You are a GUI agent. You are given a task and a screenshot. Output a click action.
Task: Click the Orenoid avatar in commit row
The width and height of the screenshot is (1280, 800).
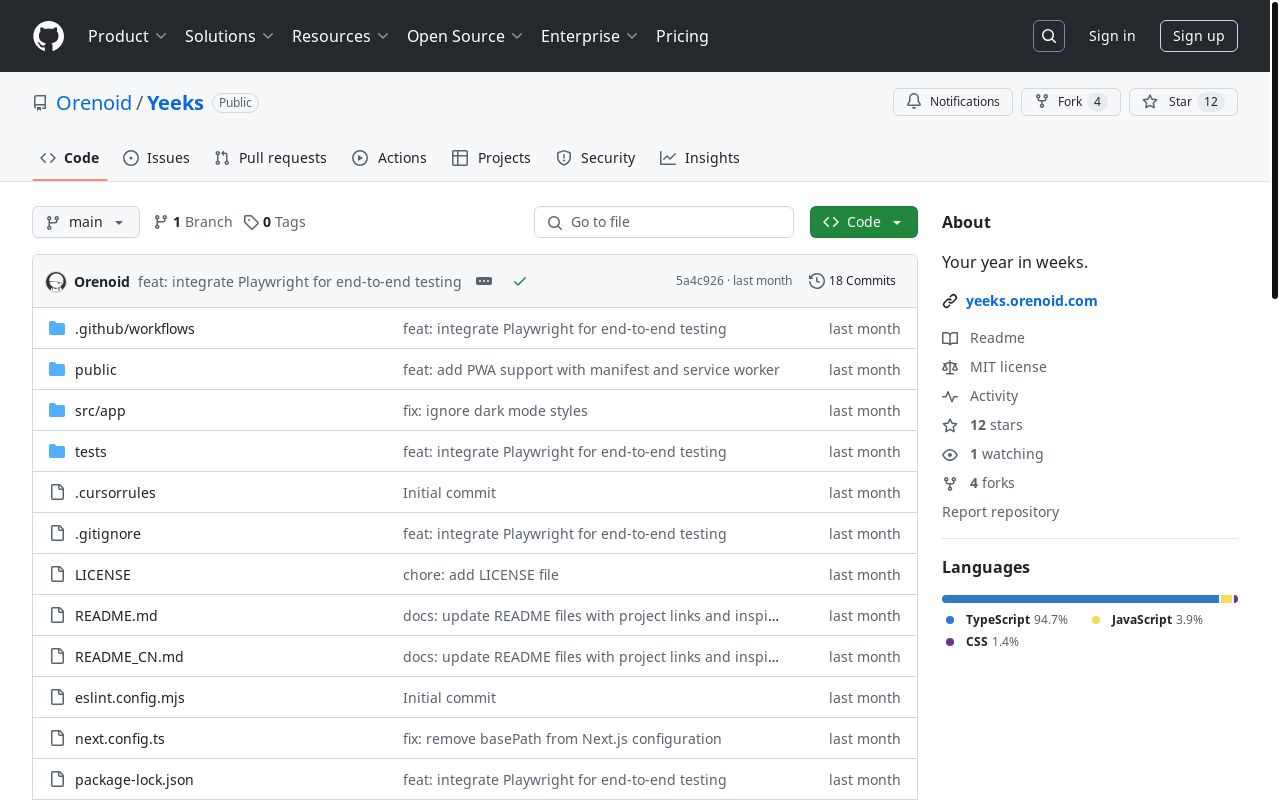56,282
